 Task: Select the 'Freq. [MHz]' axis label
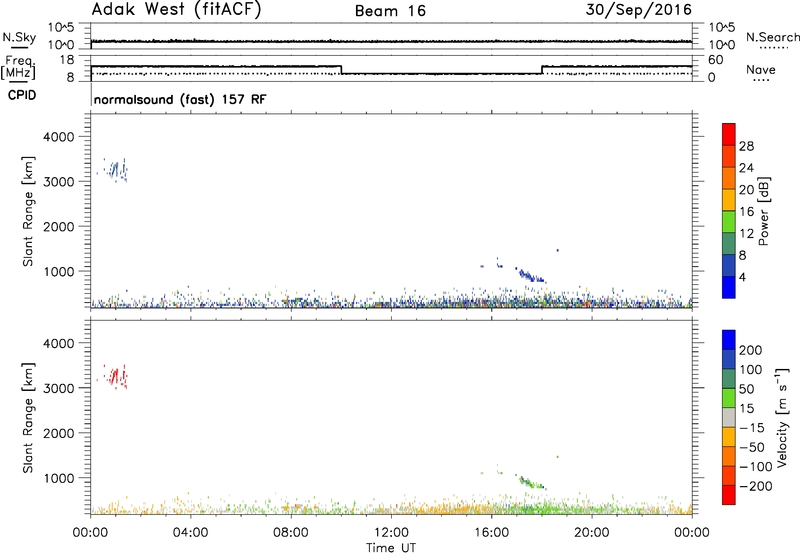pyautogui.click(x=18, y=67)
